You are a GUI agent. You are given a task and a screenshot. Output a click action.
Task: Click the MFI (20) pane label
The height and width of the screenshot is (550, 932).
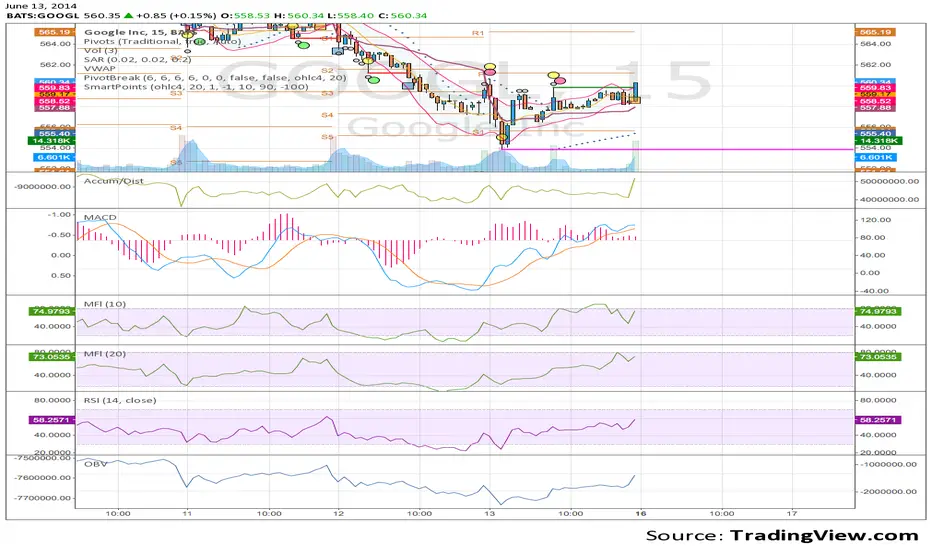pos(105,354)
